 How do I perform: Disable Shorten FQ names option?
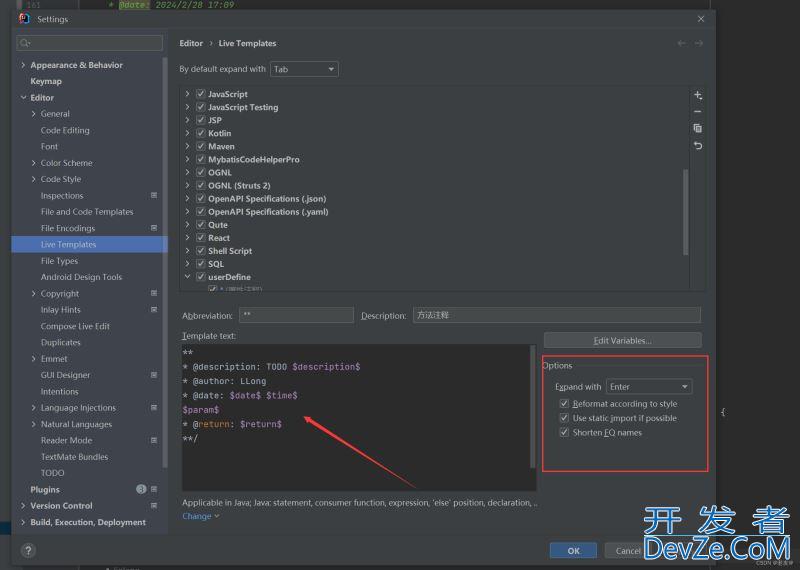coord(564,432)
